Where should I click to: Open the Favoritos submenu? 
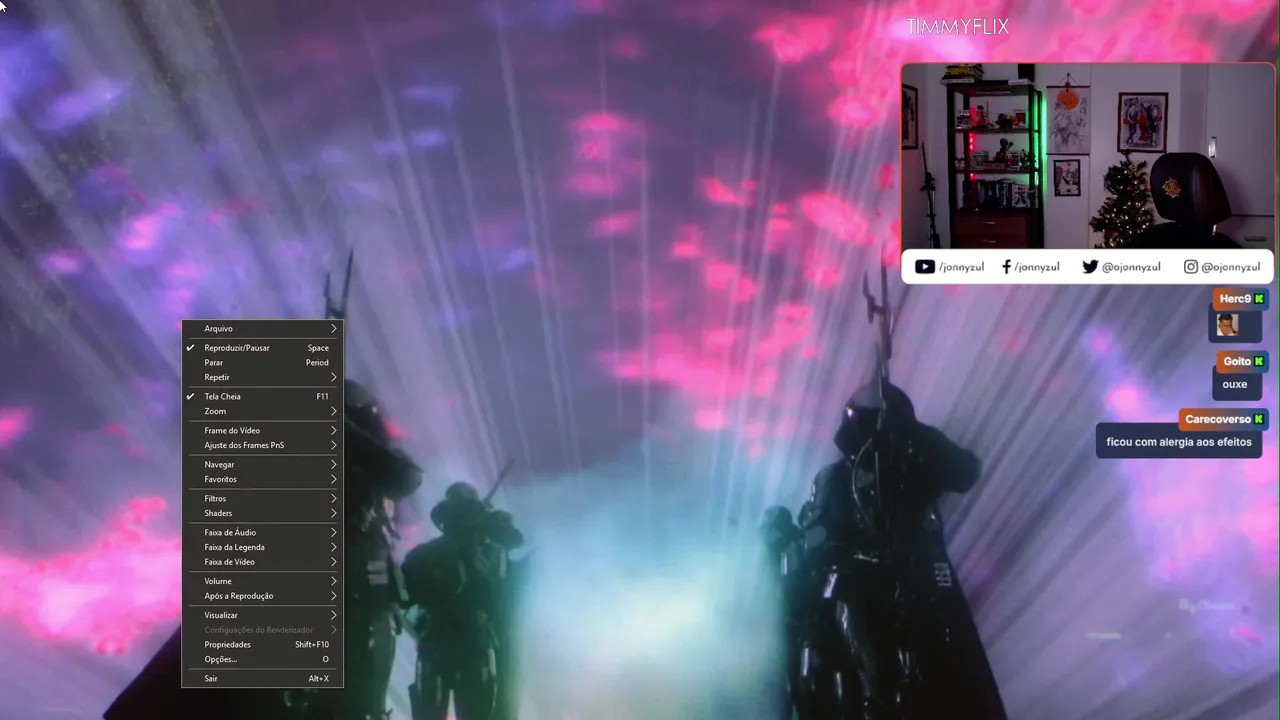pos(262,479)
